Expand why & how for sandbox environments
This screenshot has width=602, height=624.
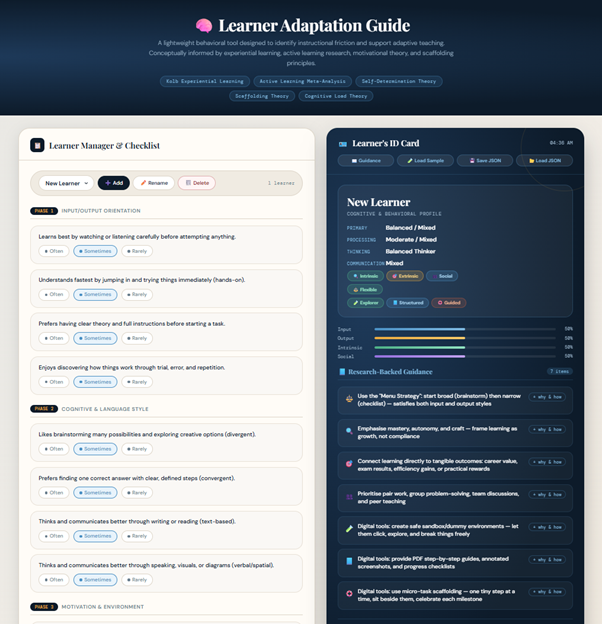pyautogui.click(x=547, y=527)
